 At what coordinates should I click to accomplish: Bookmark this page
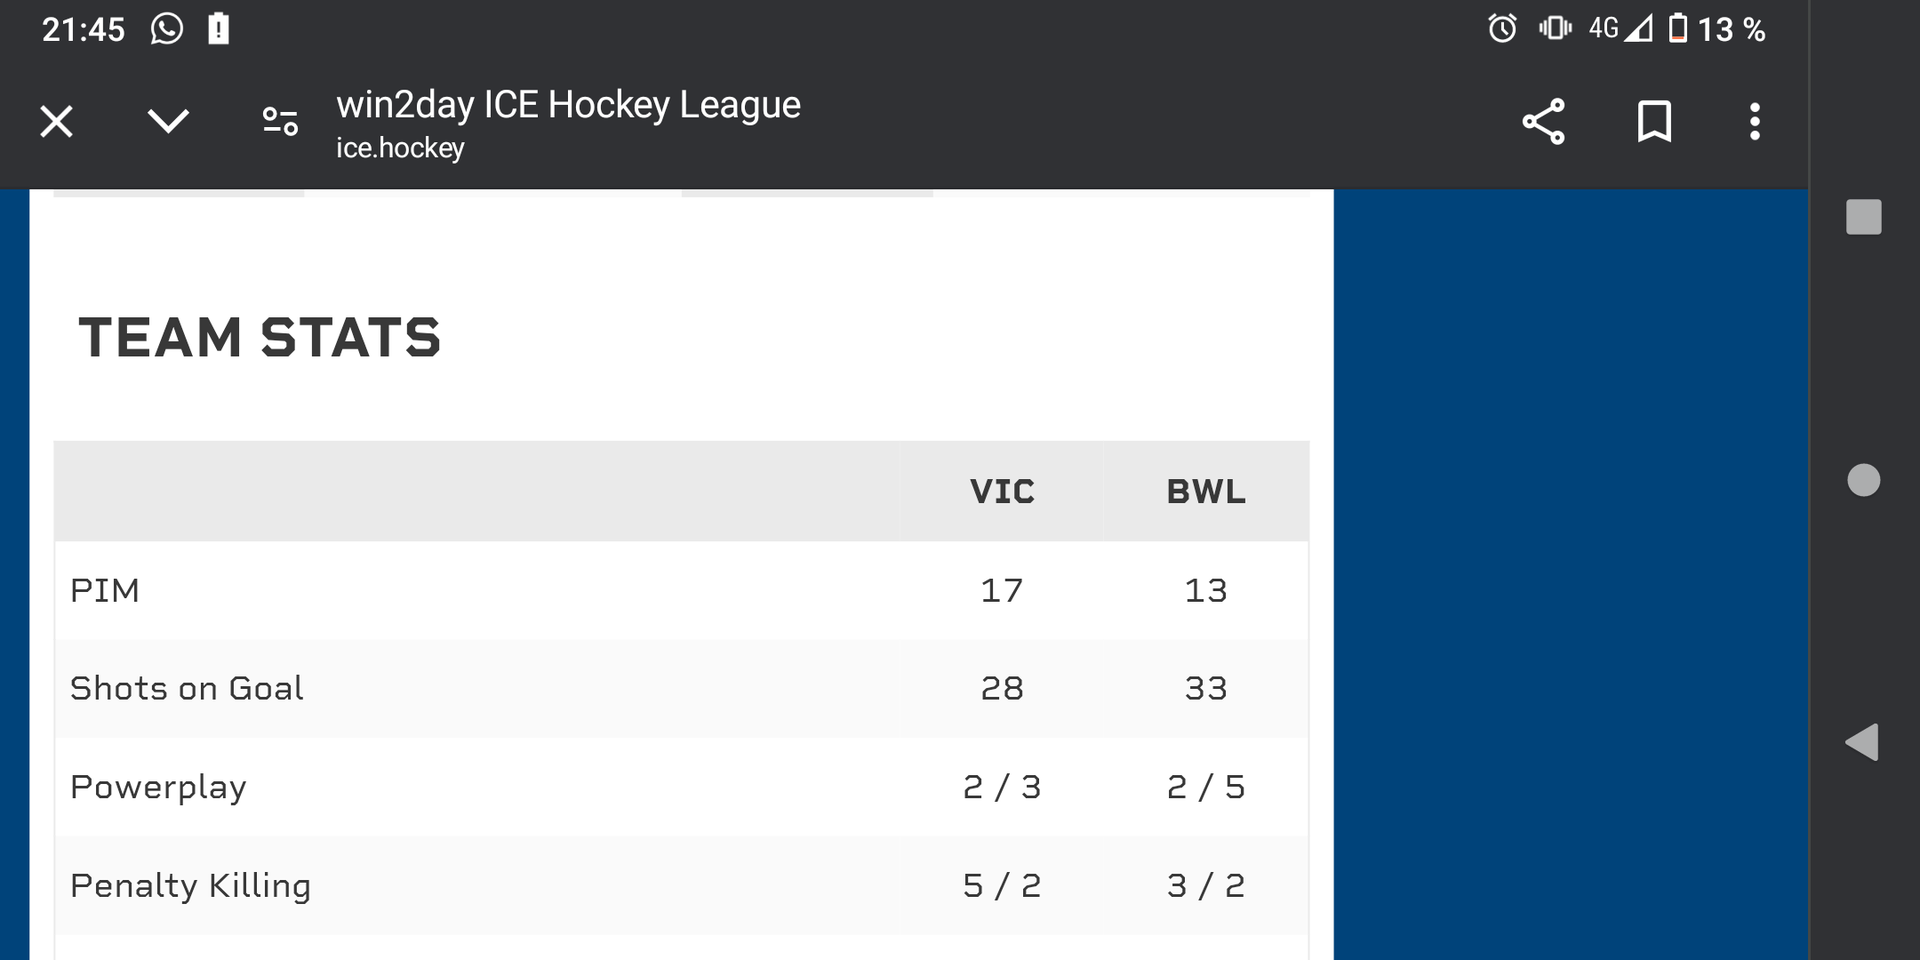coord(1654,122)
